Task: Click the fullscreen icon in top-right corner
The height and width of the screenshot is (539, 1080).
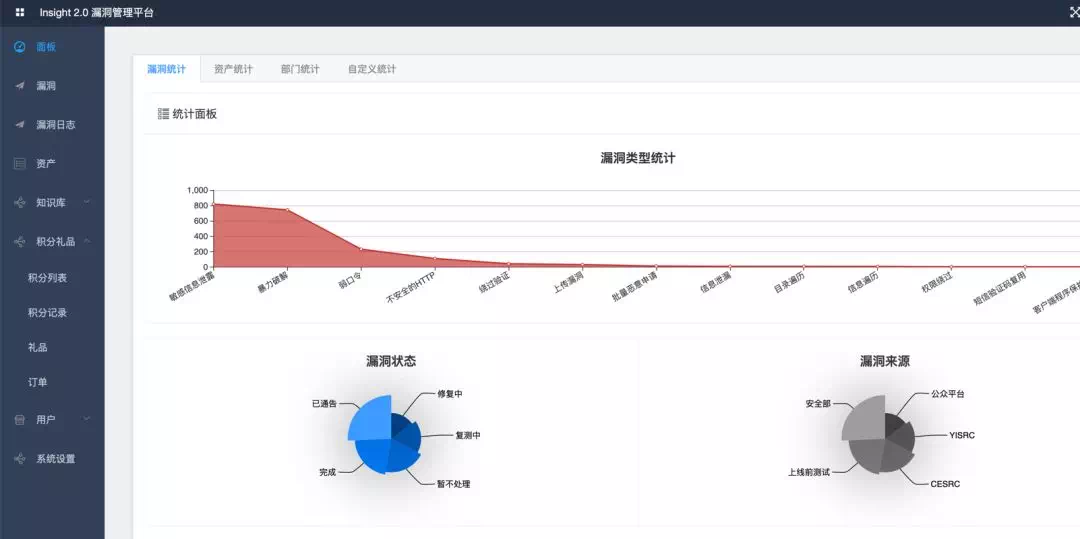Action: click(x=1074, y=13)
